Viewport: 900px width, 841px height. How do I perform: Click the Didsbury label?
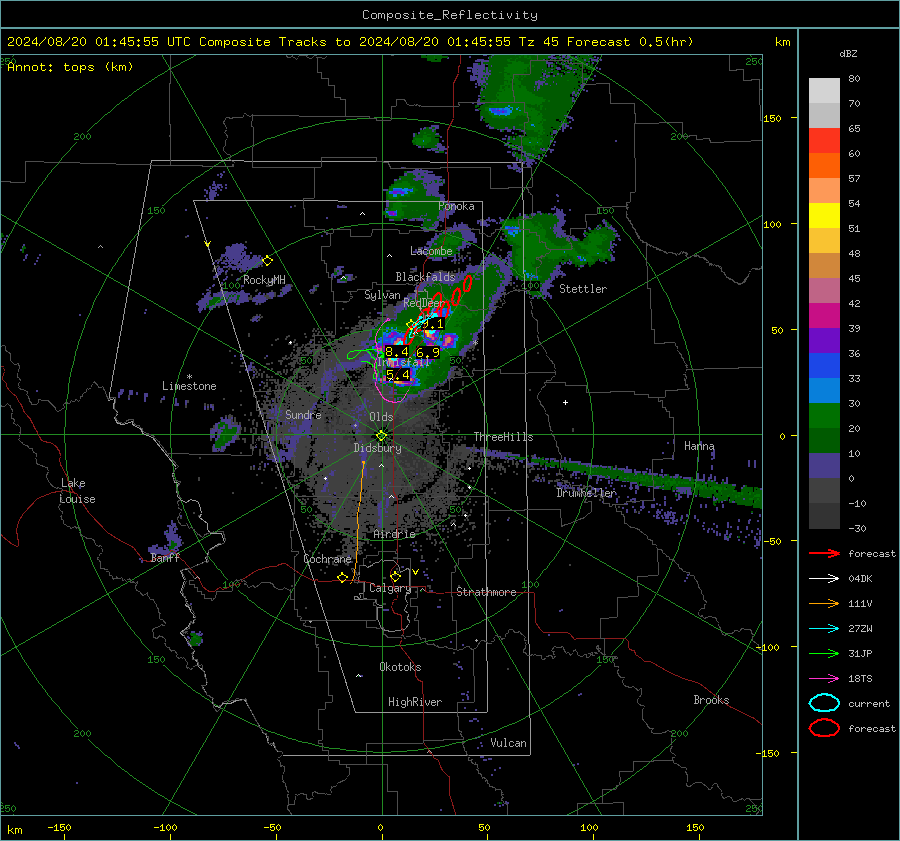pos(377,448)
